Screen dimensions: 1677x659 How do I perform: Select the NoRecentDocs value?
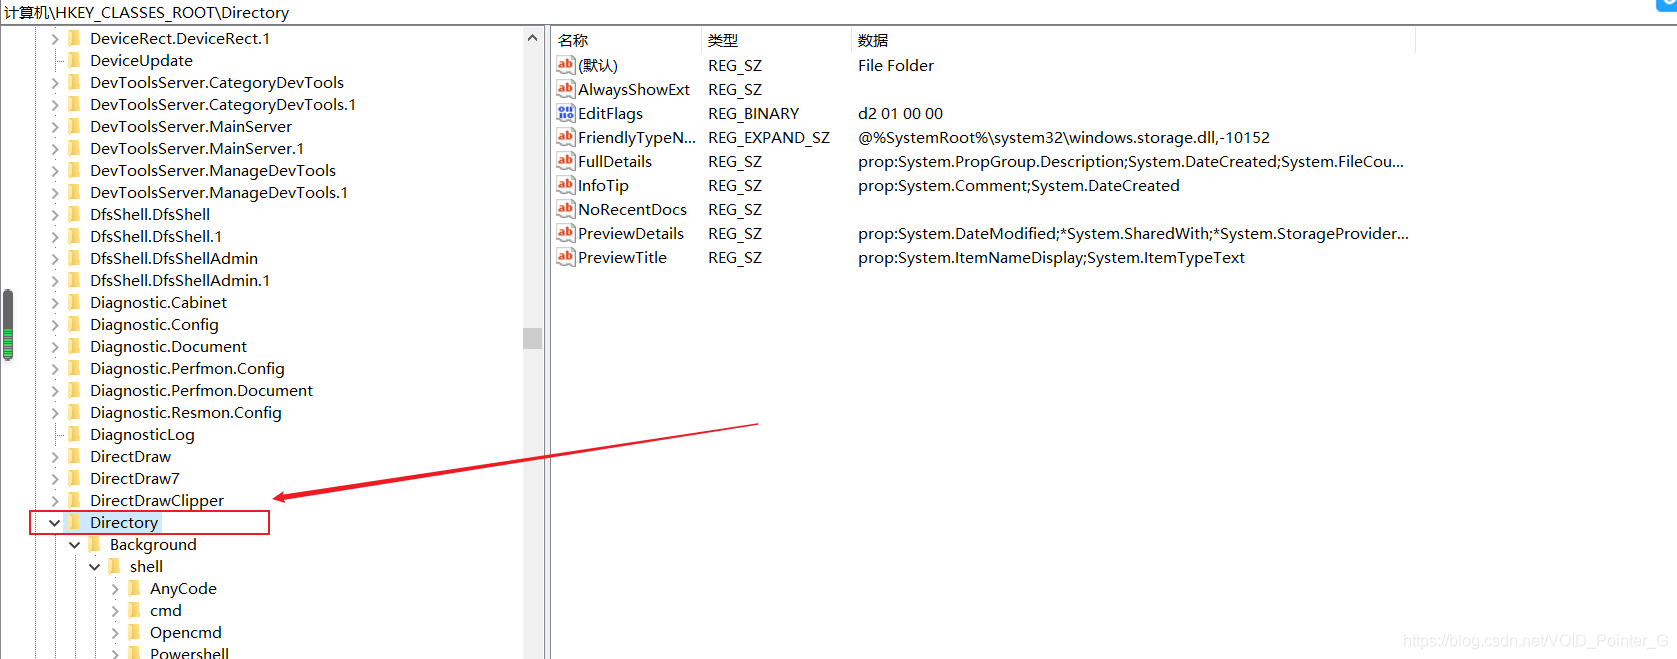pyautogui.click(x=632, y=209)
